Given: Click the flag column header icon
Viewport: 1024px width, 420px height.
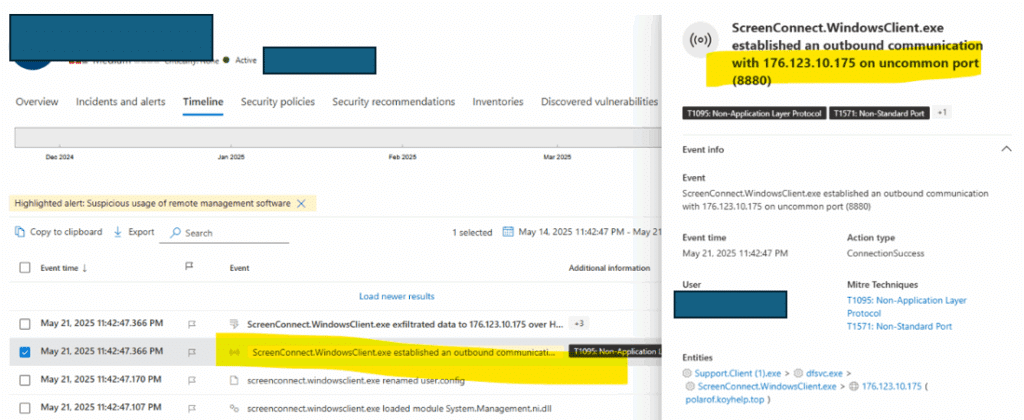Looking at the screenshot, I should 189,267.
